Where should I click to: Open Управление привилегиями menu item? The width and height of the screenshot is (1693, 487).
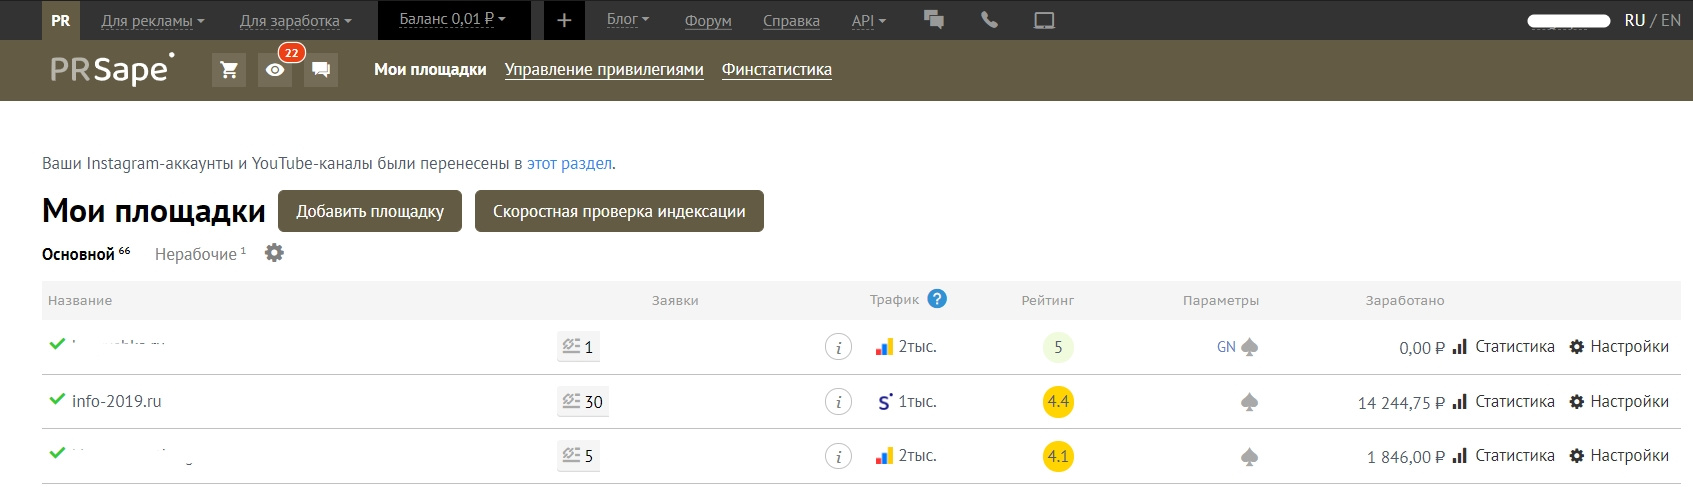point(604,69)
